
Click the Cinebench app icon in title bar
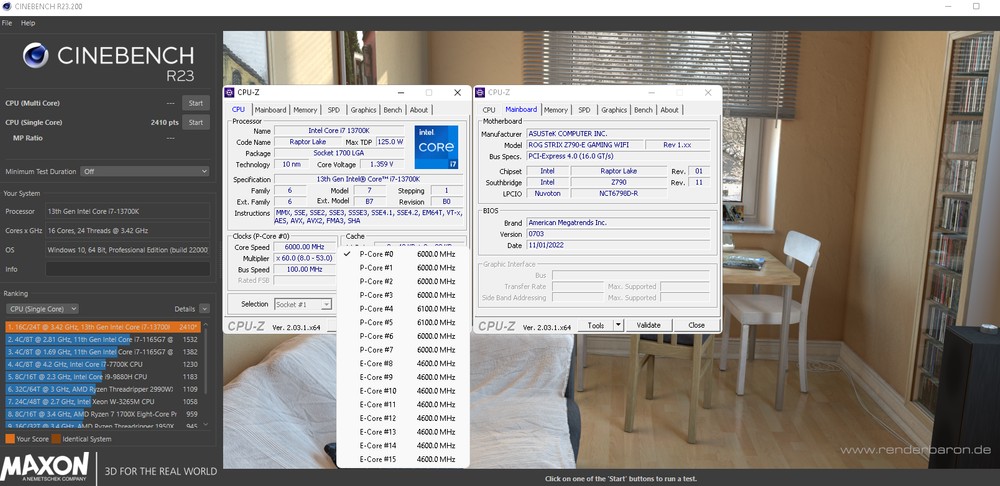tap(6, 6)
